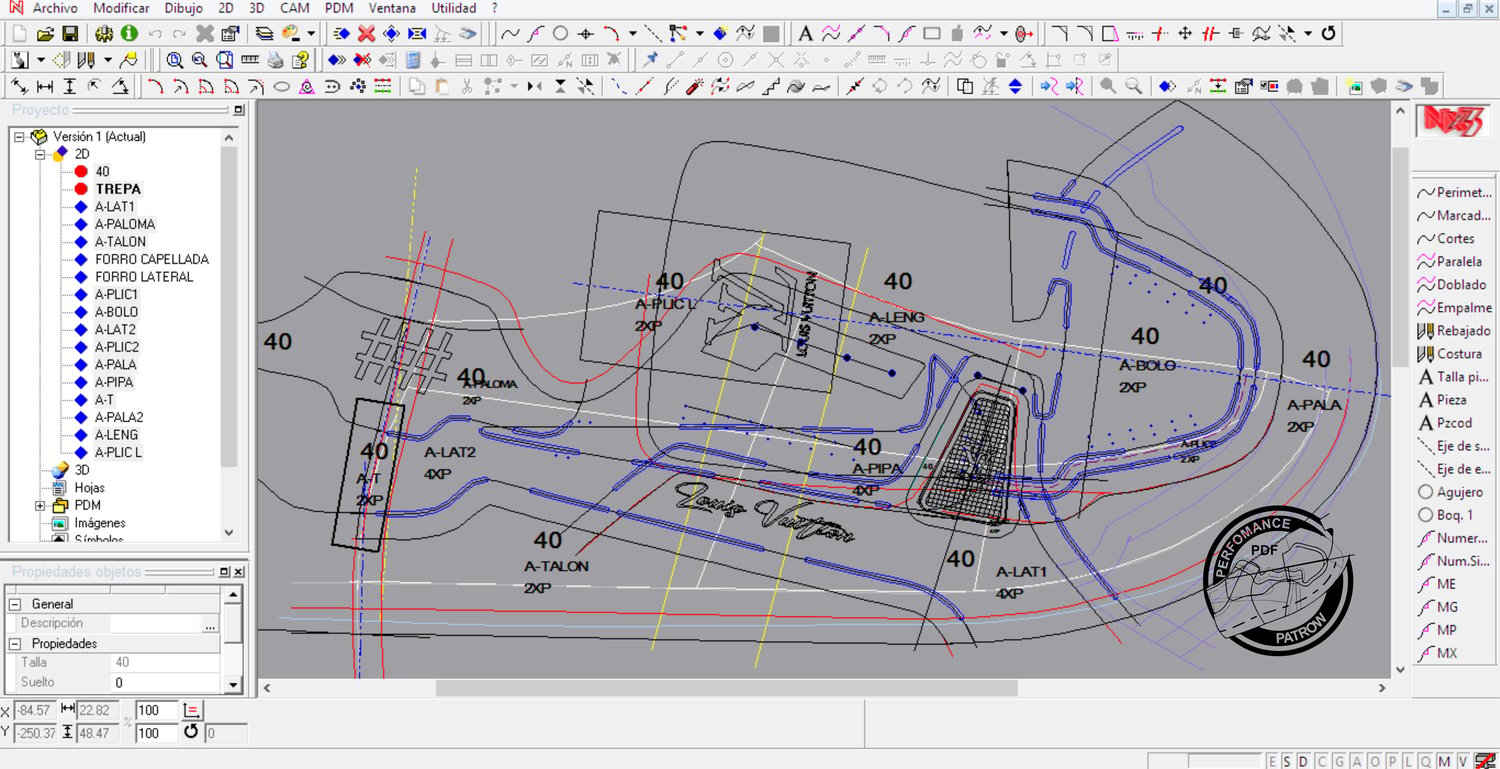Image resolution: width=1500 pixels, height=769 pixels.
Task: Select the Cortes line type
Action: tap(1446, 239)
